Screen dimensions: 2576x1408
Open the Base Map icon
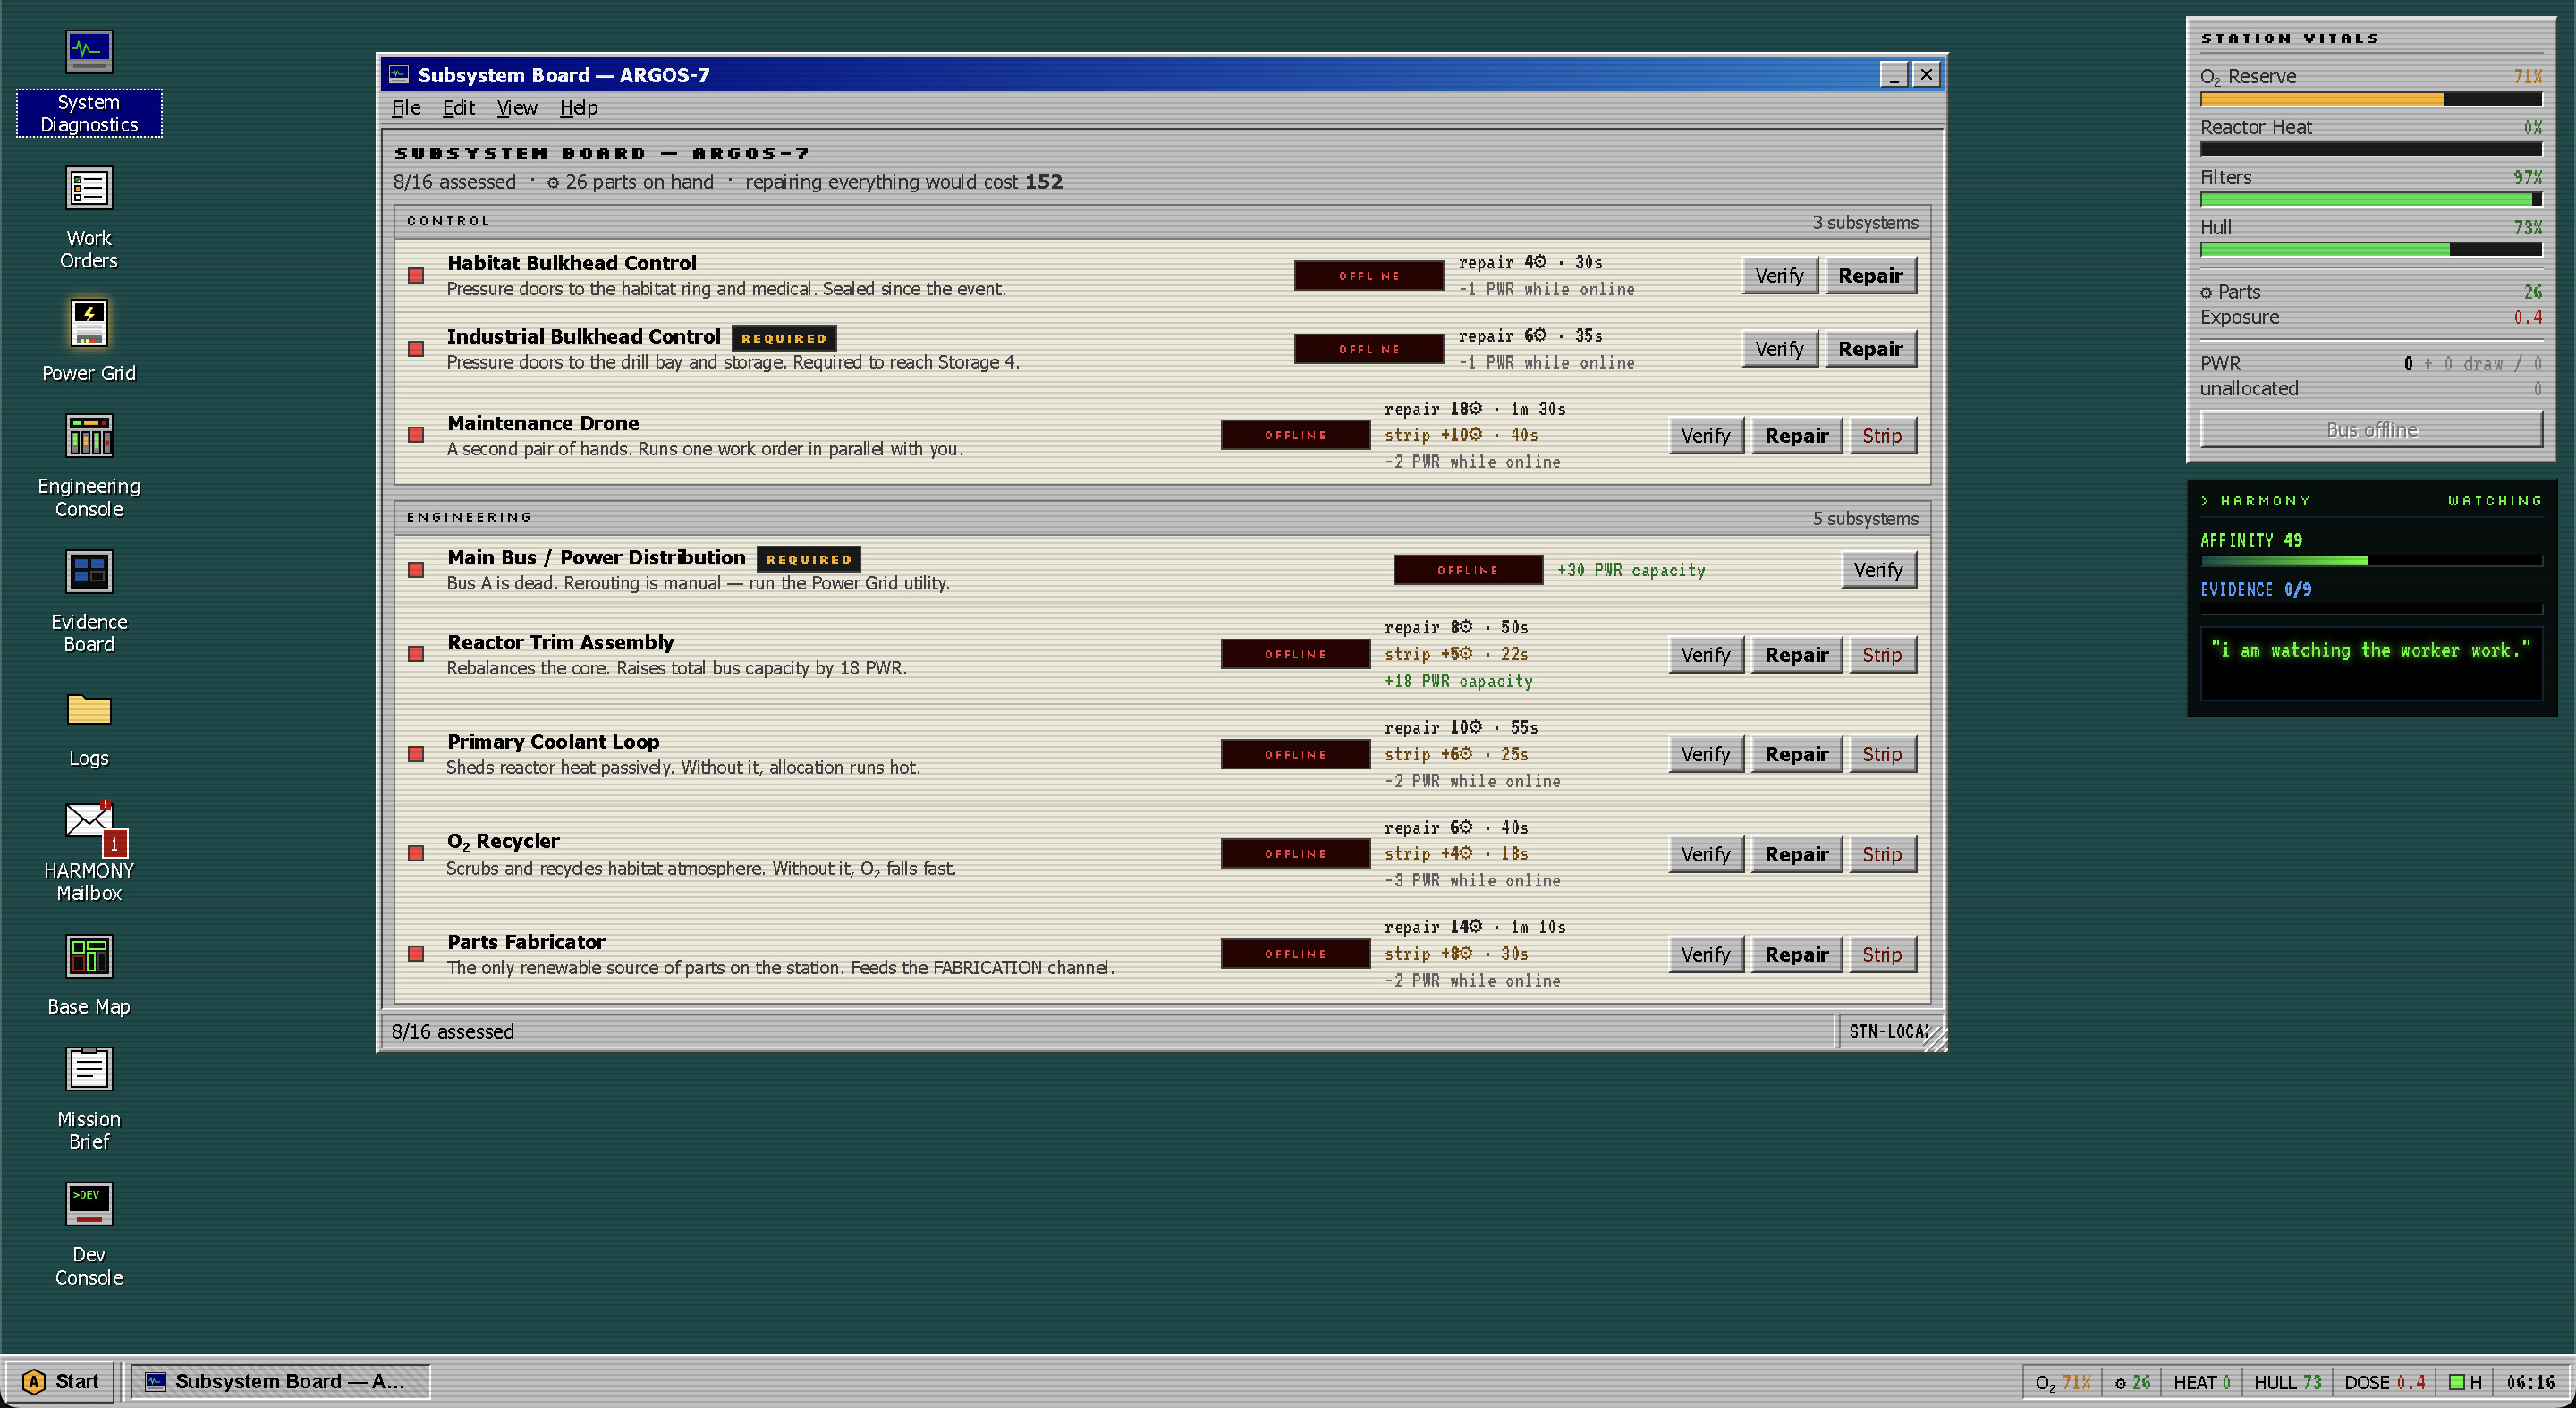coord(89,976)
